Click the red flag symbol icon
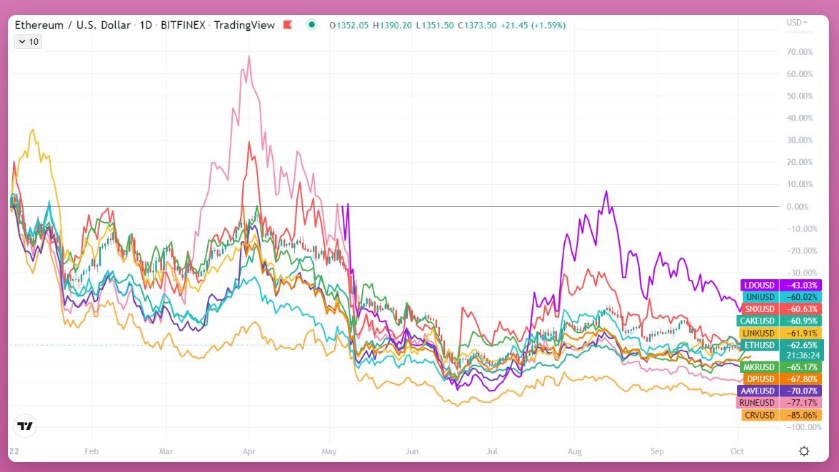Viewport: 839px width, 472px height. point(288,25)
